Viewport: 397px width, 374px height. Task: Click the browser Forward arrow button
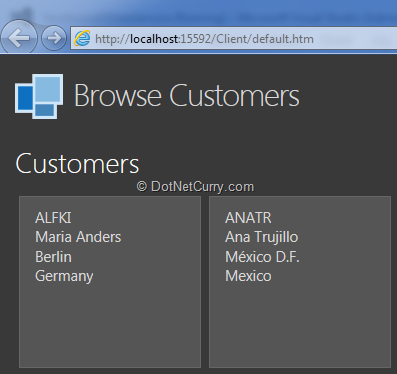(54, 38)
